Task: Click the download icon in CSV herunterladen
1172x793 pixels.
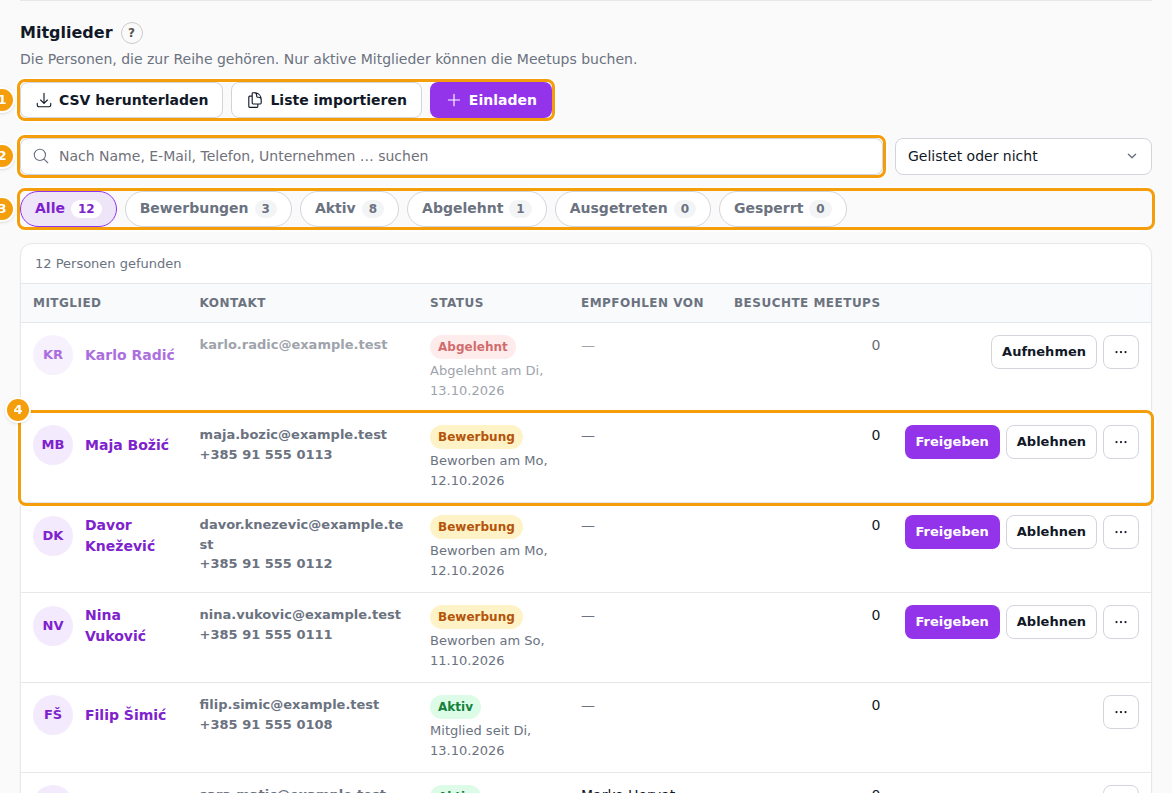Action: coord(44,100)
